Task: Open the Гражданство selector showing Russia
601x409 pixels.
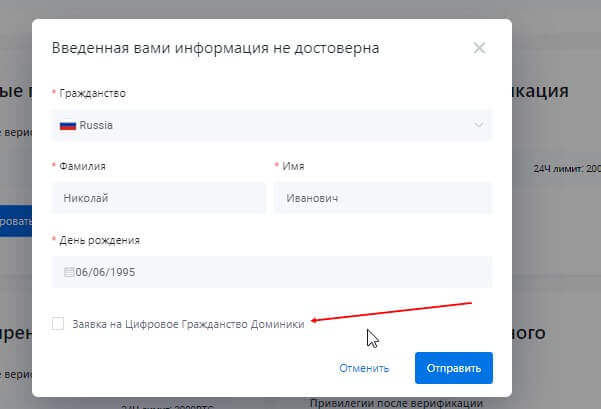Action: (x=270, y=126)
